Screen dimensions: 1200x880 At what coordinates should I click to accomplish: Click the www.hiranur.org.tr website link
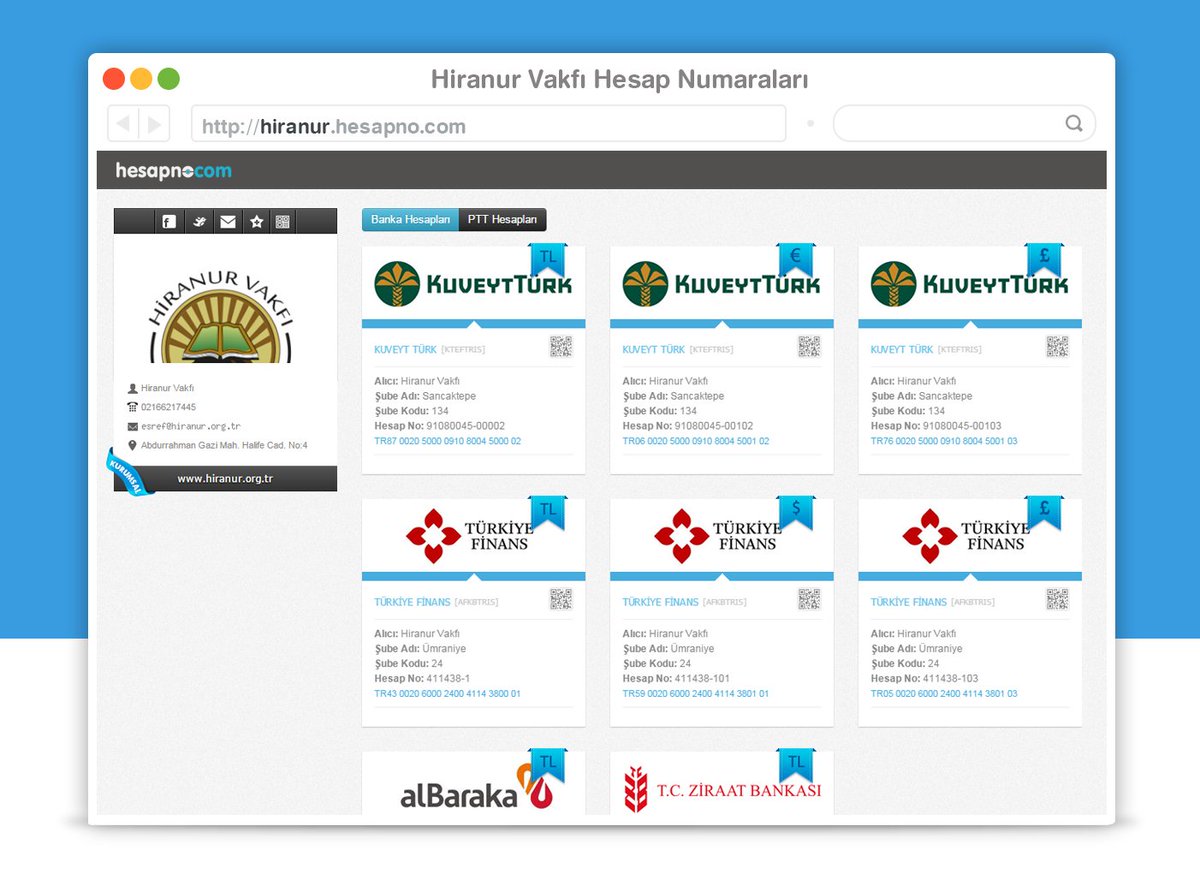click(225, 479)
